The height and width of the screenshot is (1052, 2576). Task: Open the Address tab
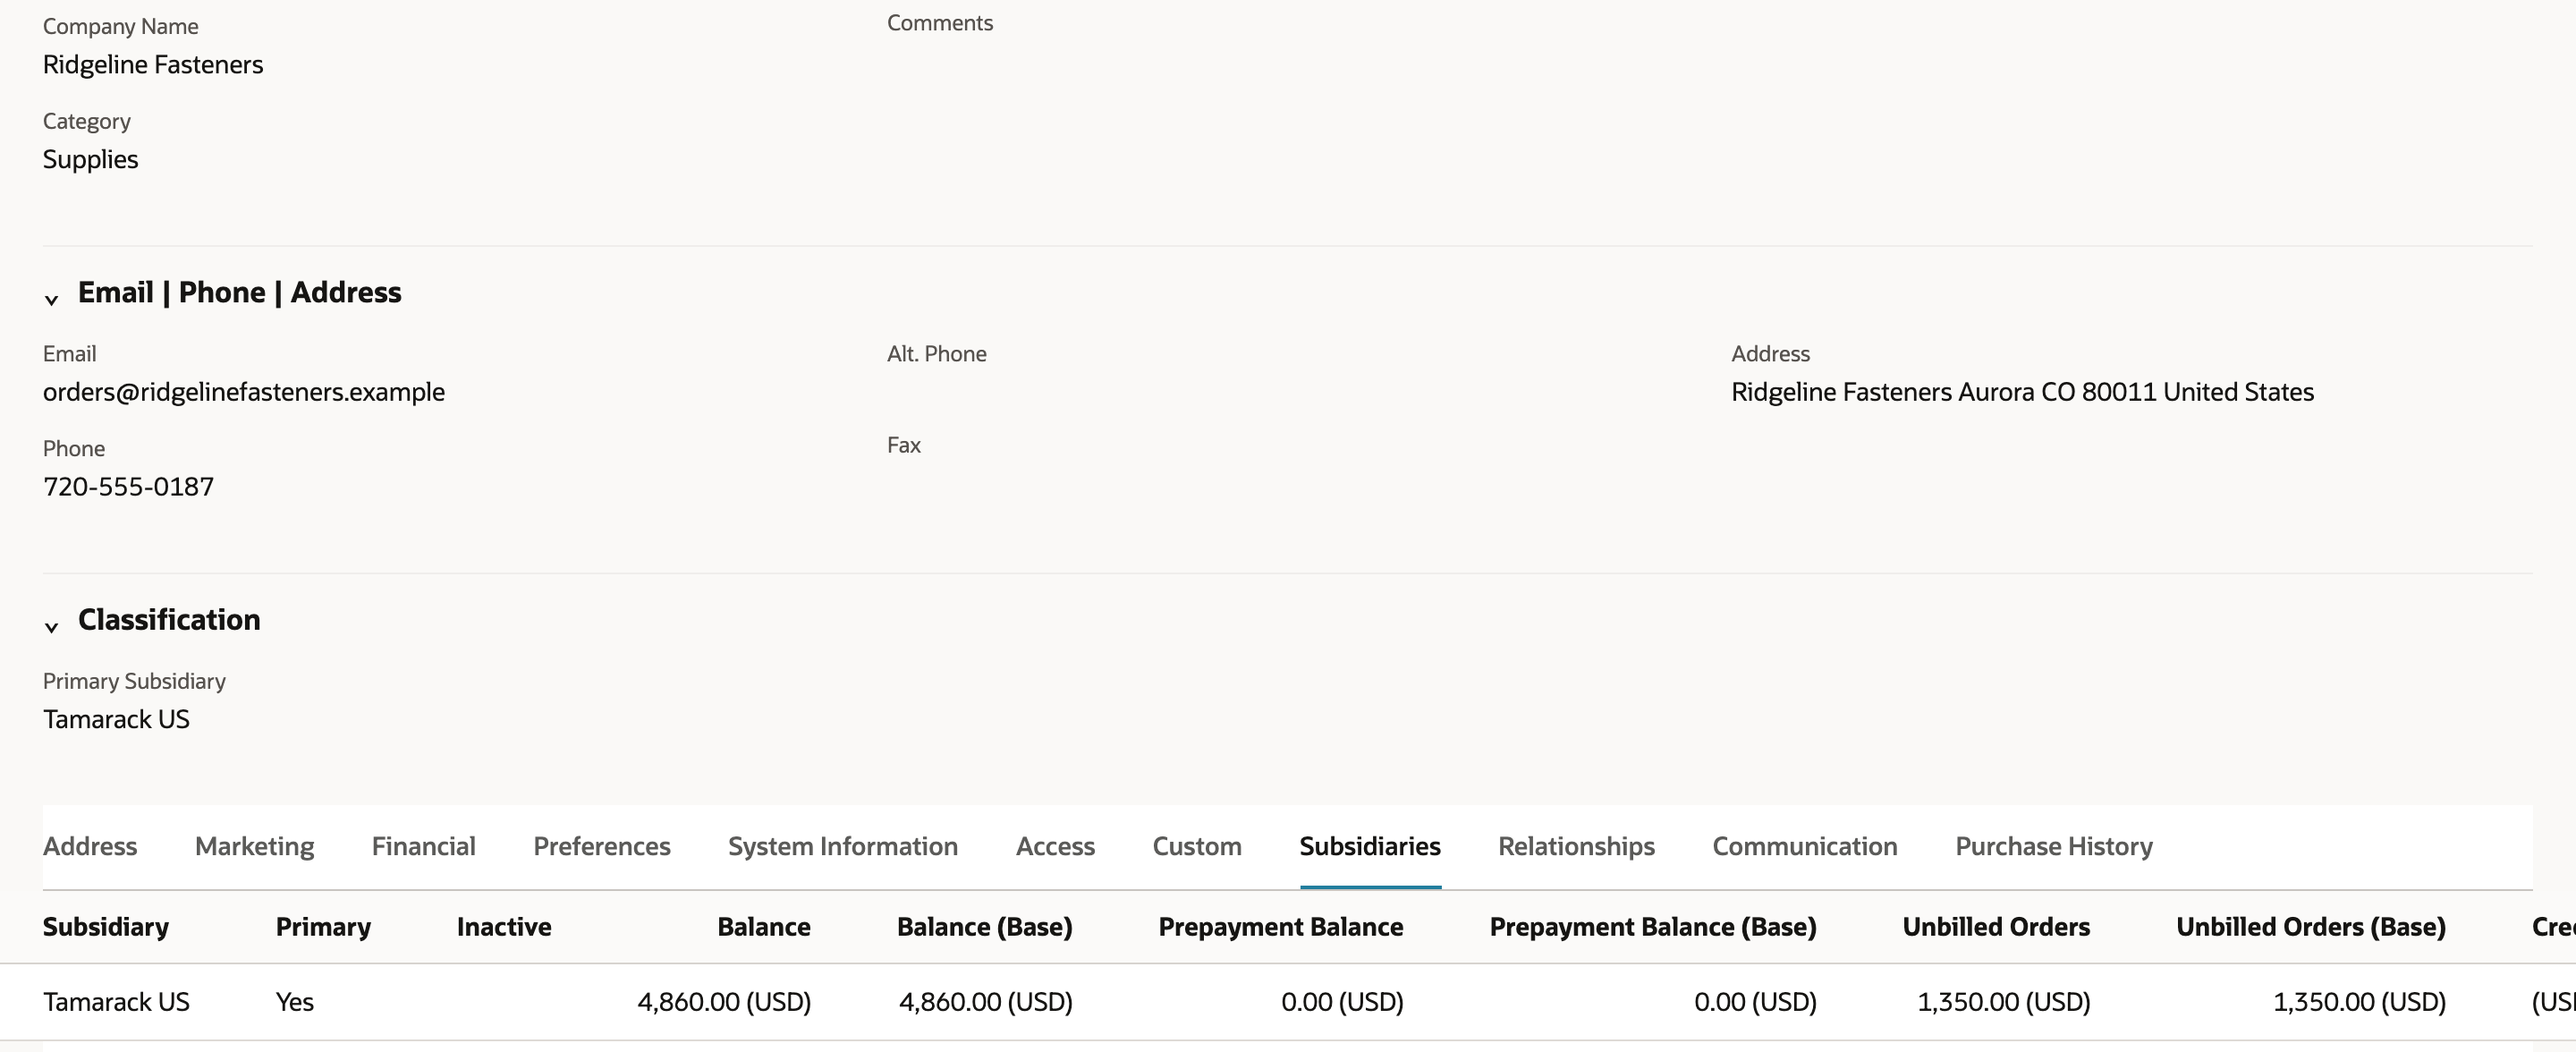90,846
